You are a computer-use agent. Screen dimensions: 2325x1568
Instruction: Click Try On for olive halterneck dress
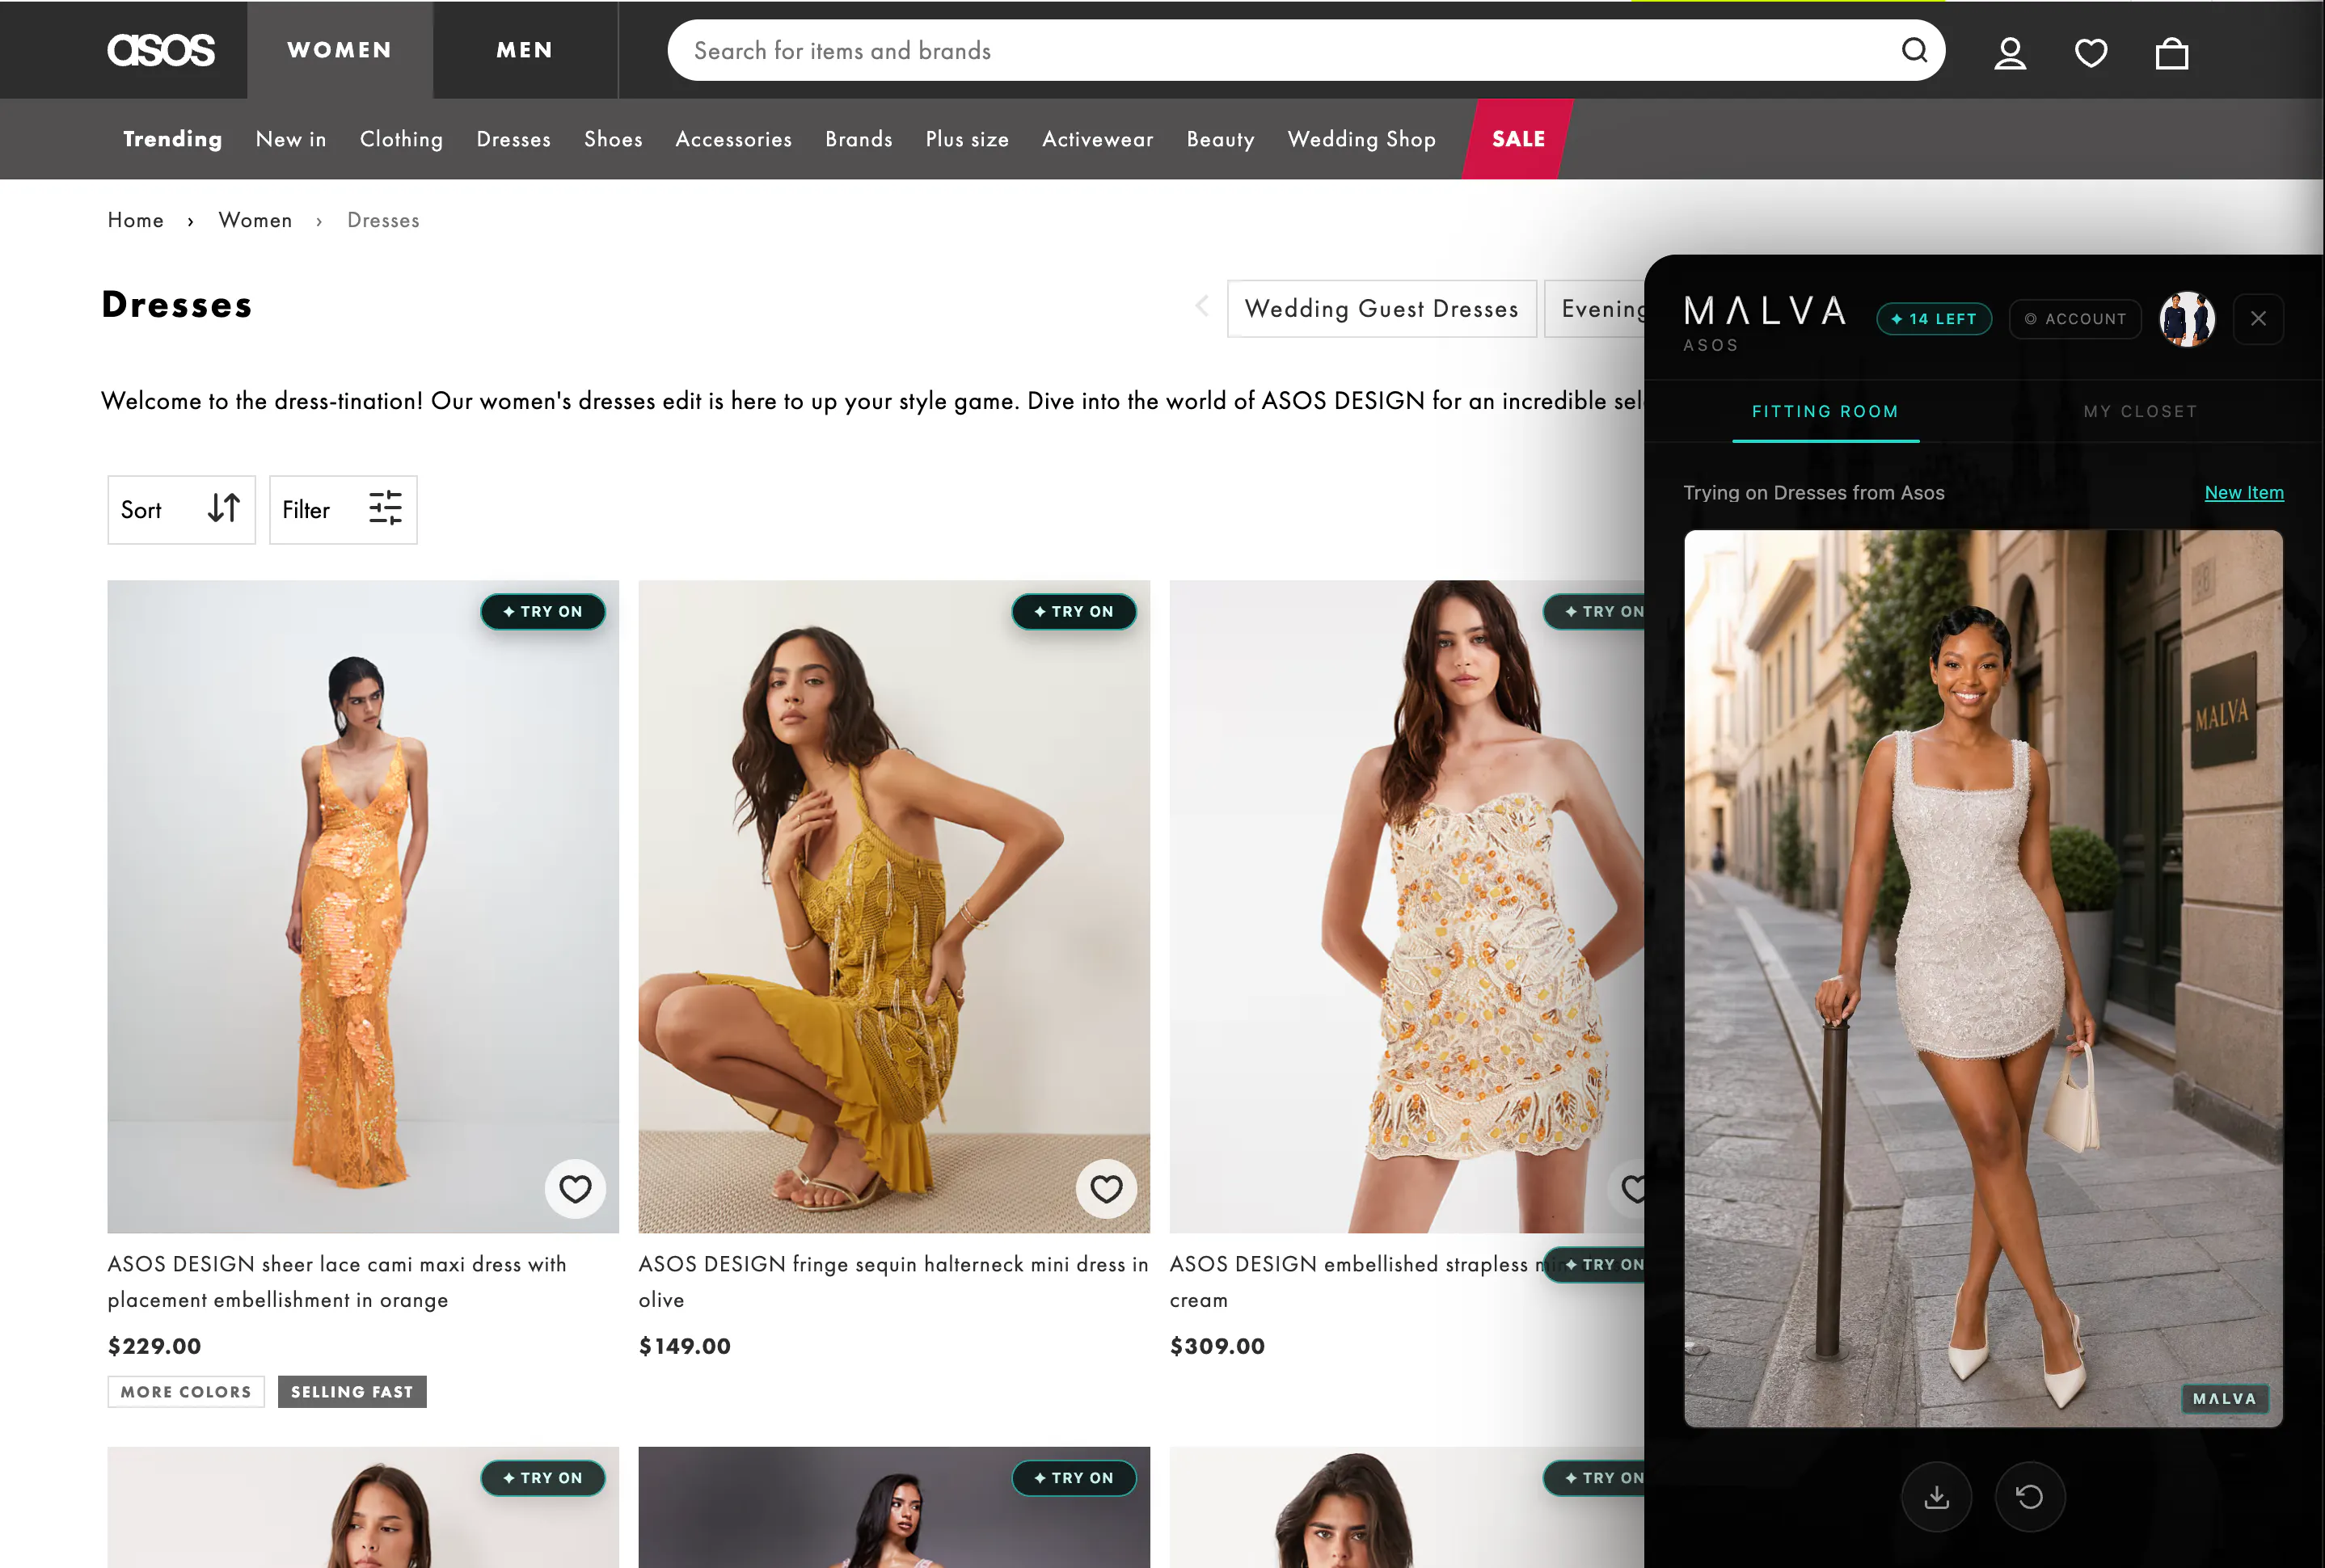click(1074, 611)
